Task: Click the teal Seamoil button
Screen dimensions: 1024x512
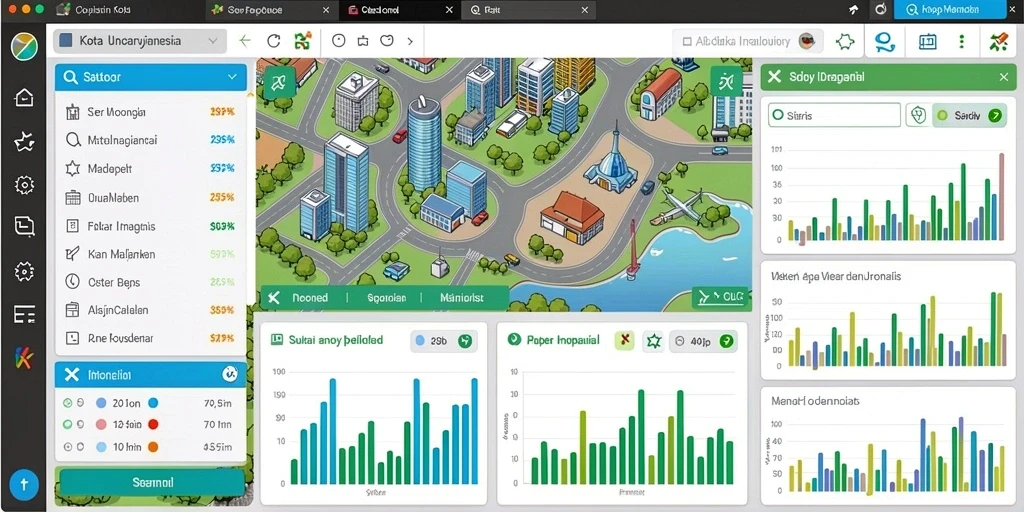Action: click(x=152, y=483)
